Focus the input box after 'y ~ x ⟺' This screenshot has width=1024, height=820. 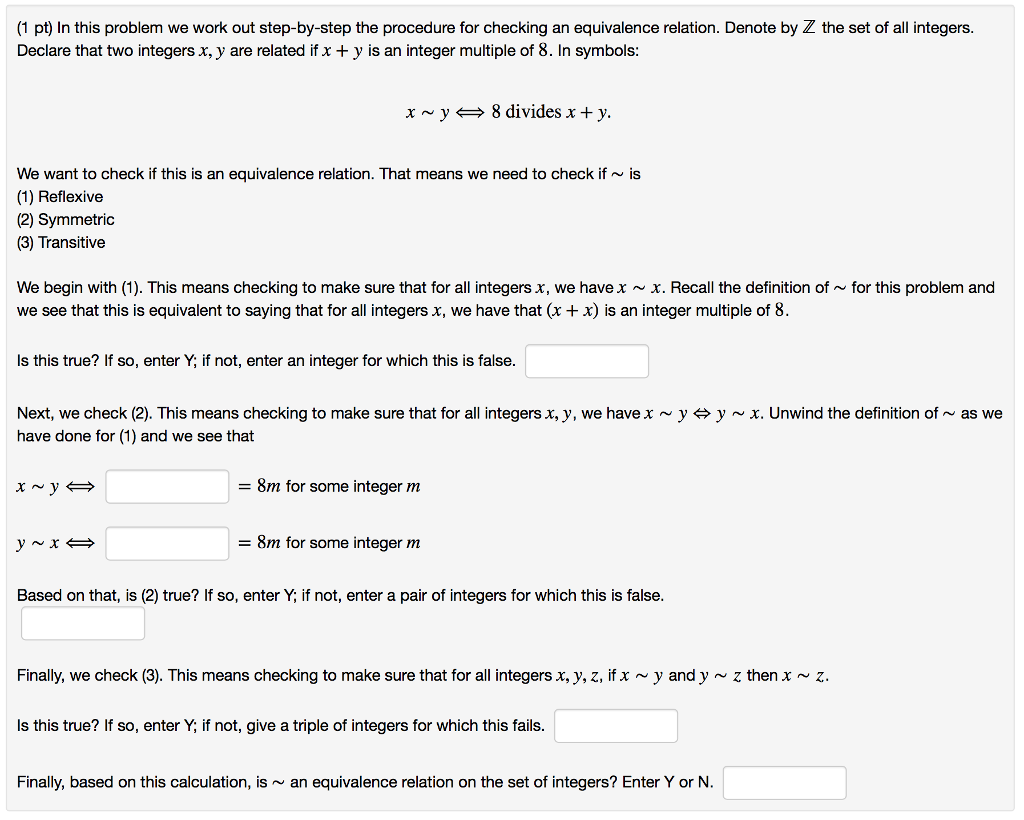(x=168, y=543)
